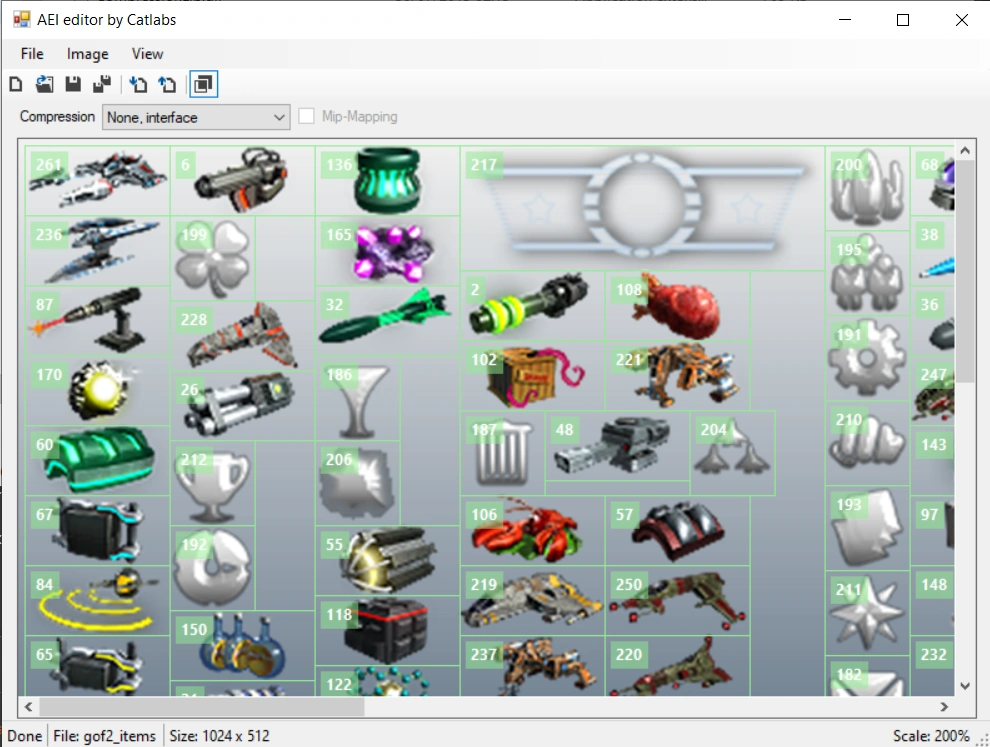Select yellow-trimmed device texture 65

(x=97, y=666)
